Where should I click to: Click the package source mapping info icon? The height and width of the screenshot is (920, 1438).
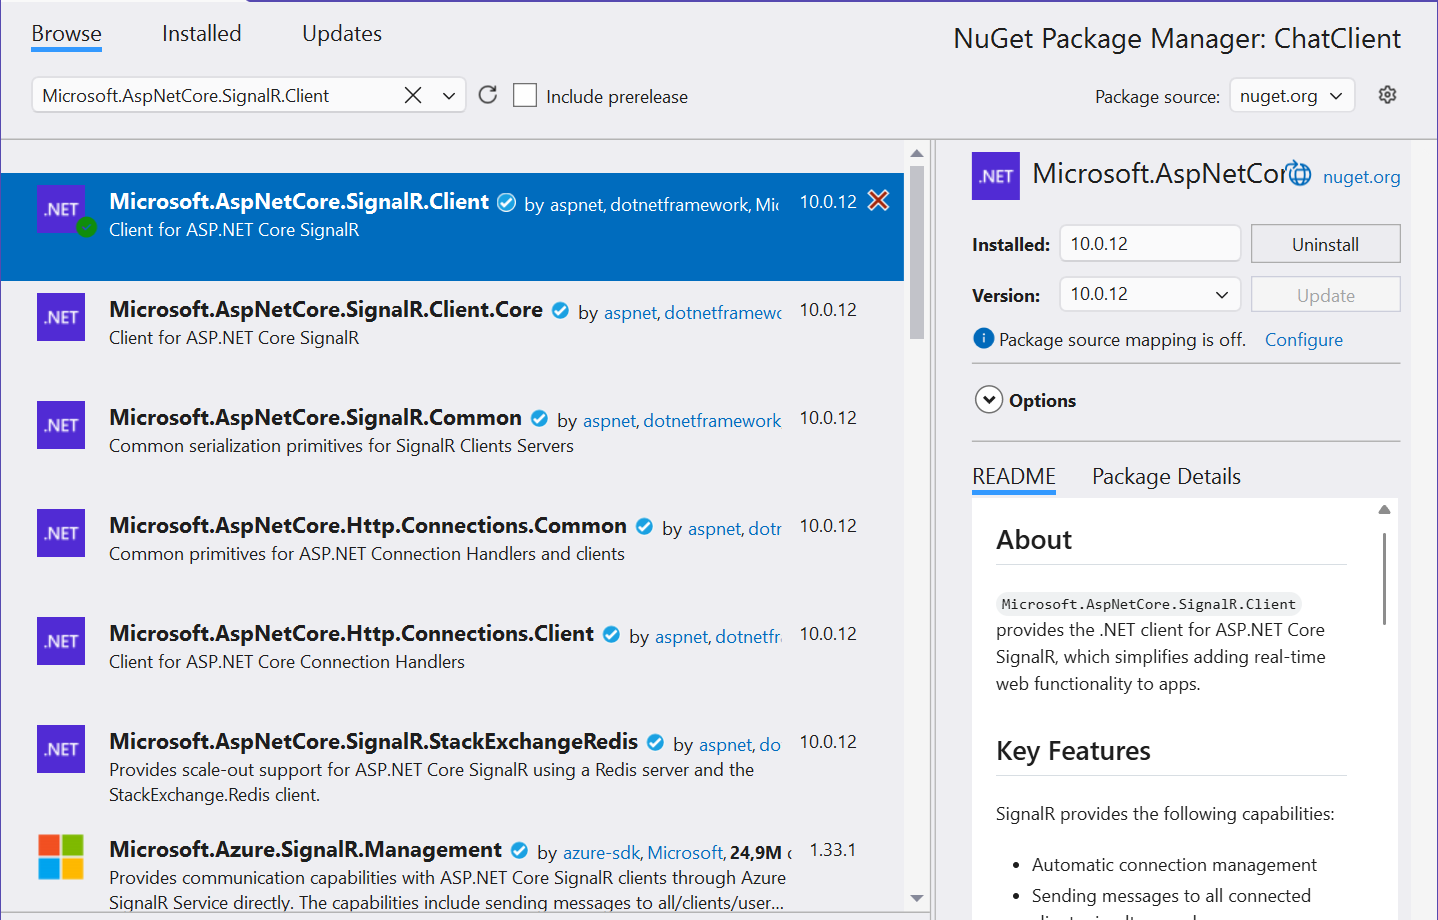tap(983, 338)
